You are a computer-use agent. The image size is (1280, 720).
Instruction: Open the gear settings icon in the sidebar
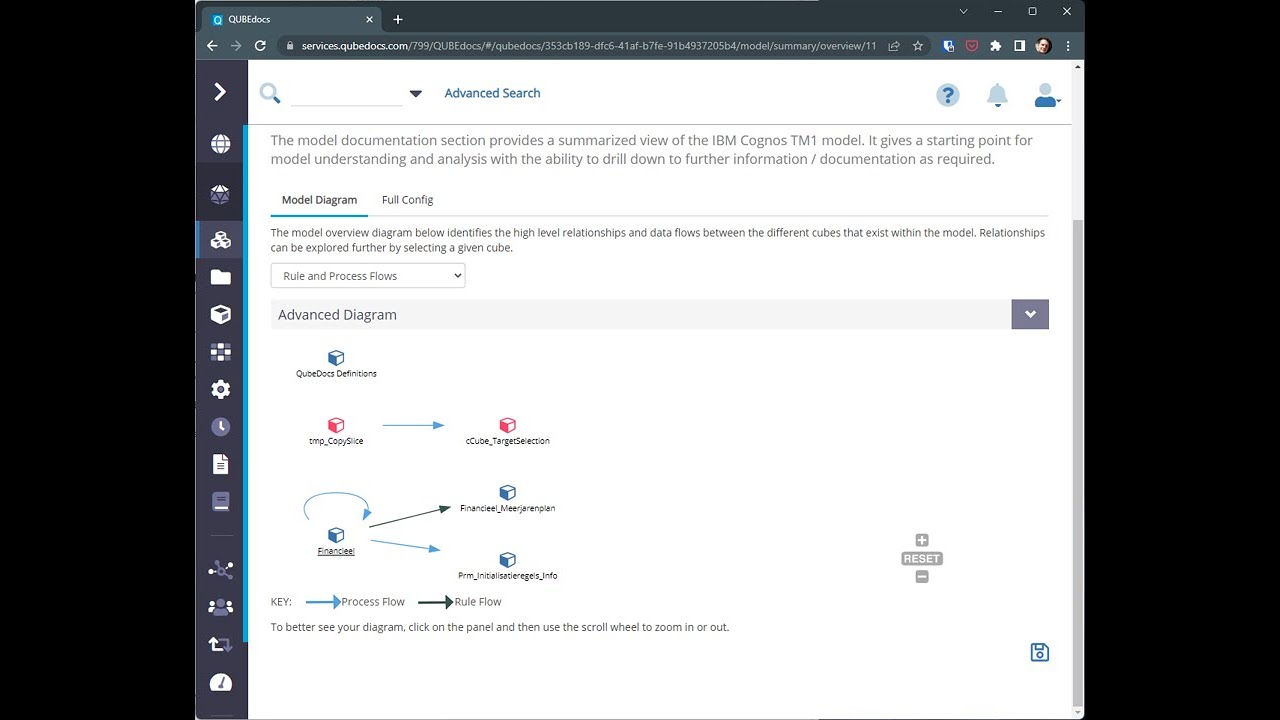[x=221, y=389]
